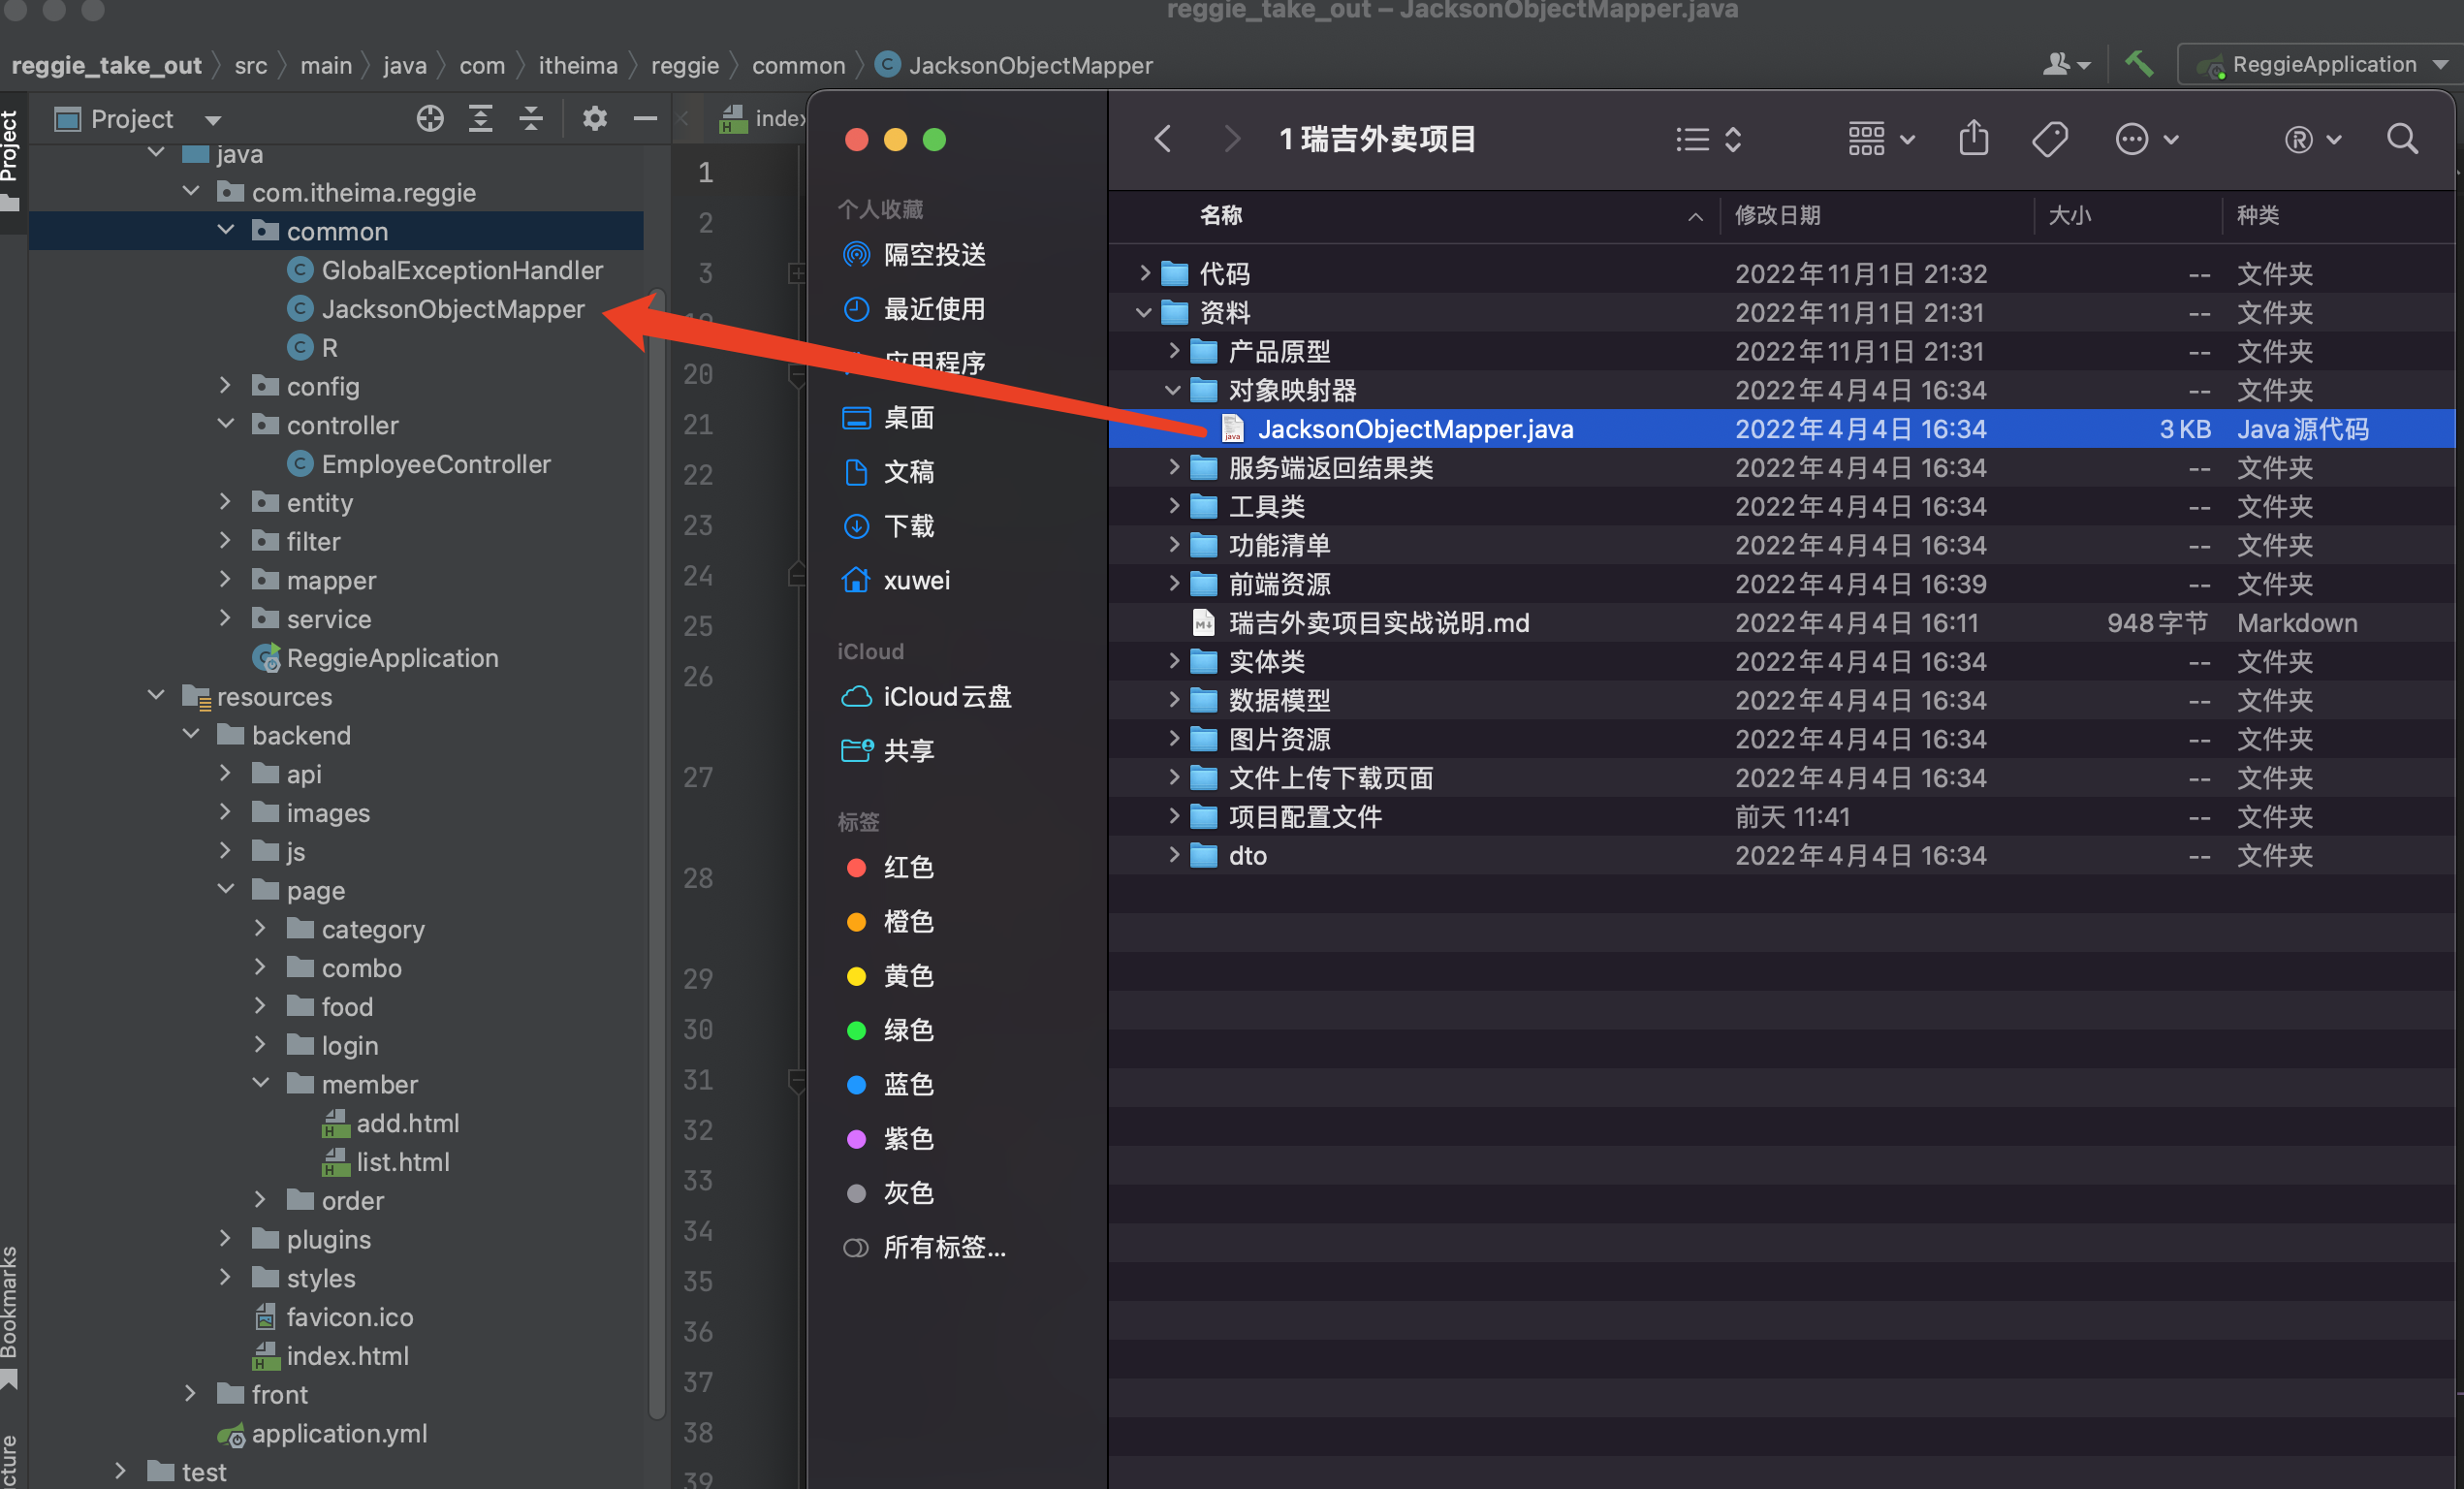Screen dimensions: 2464x1489
Task: Open EmployeeController class in tree
Action: [435, 464]
